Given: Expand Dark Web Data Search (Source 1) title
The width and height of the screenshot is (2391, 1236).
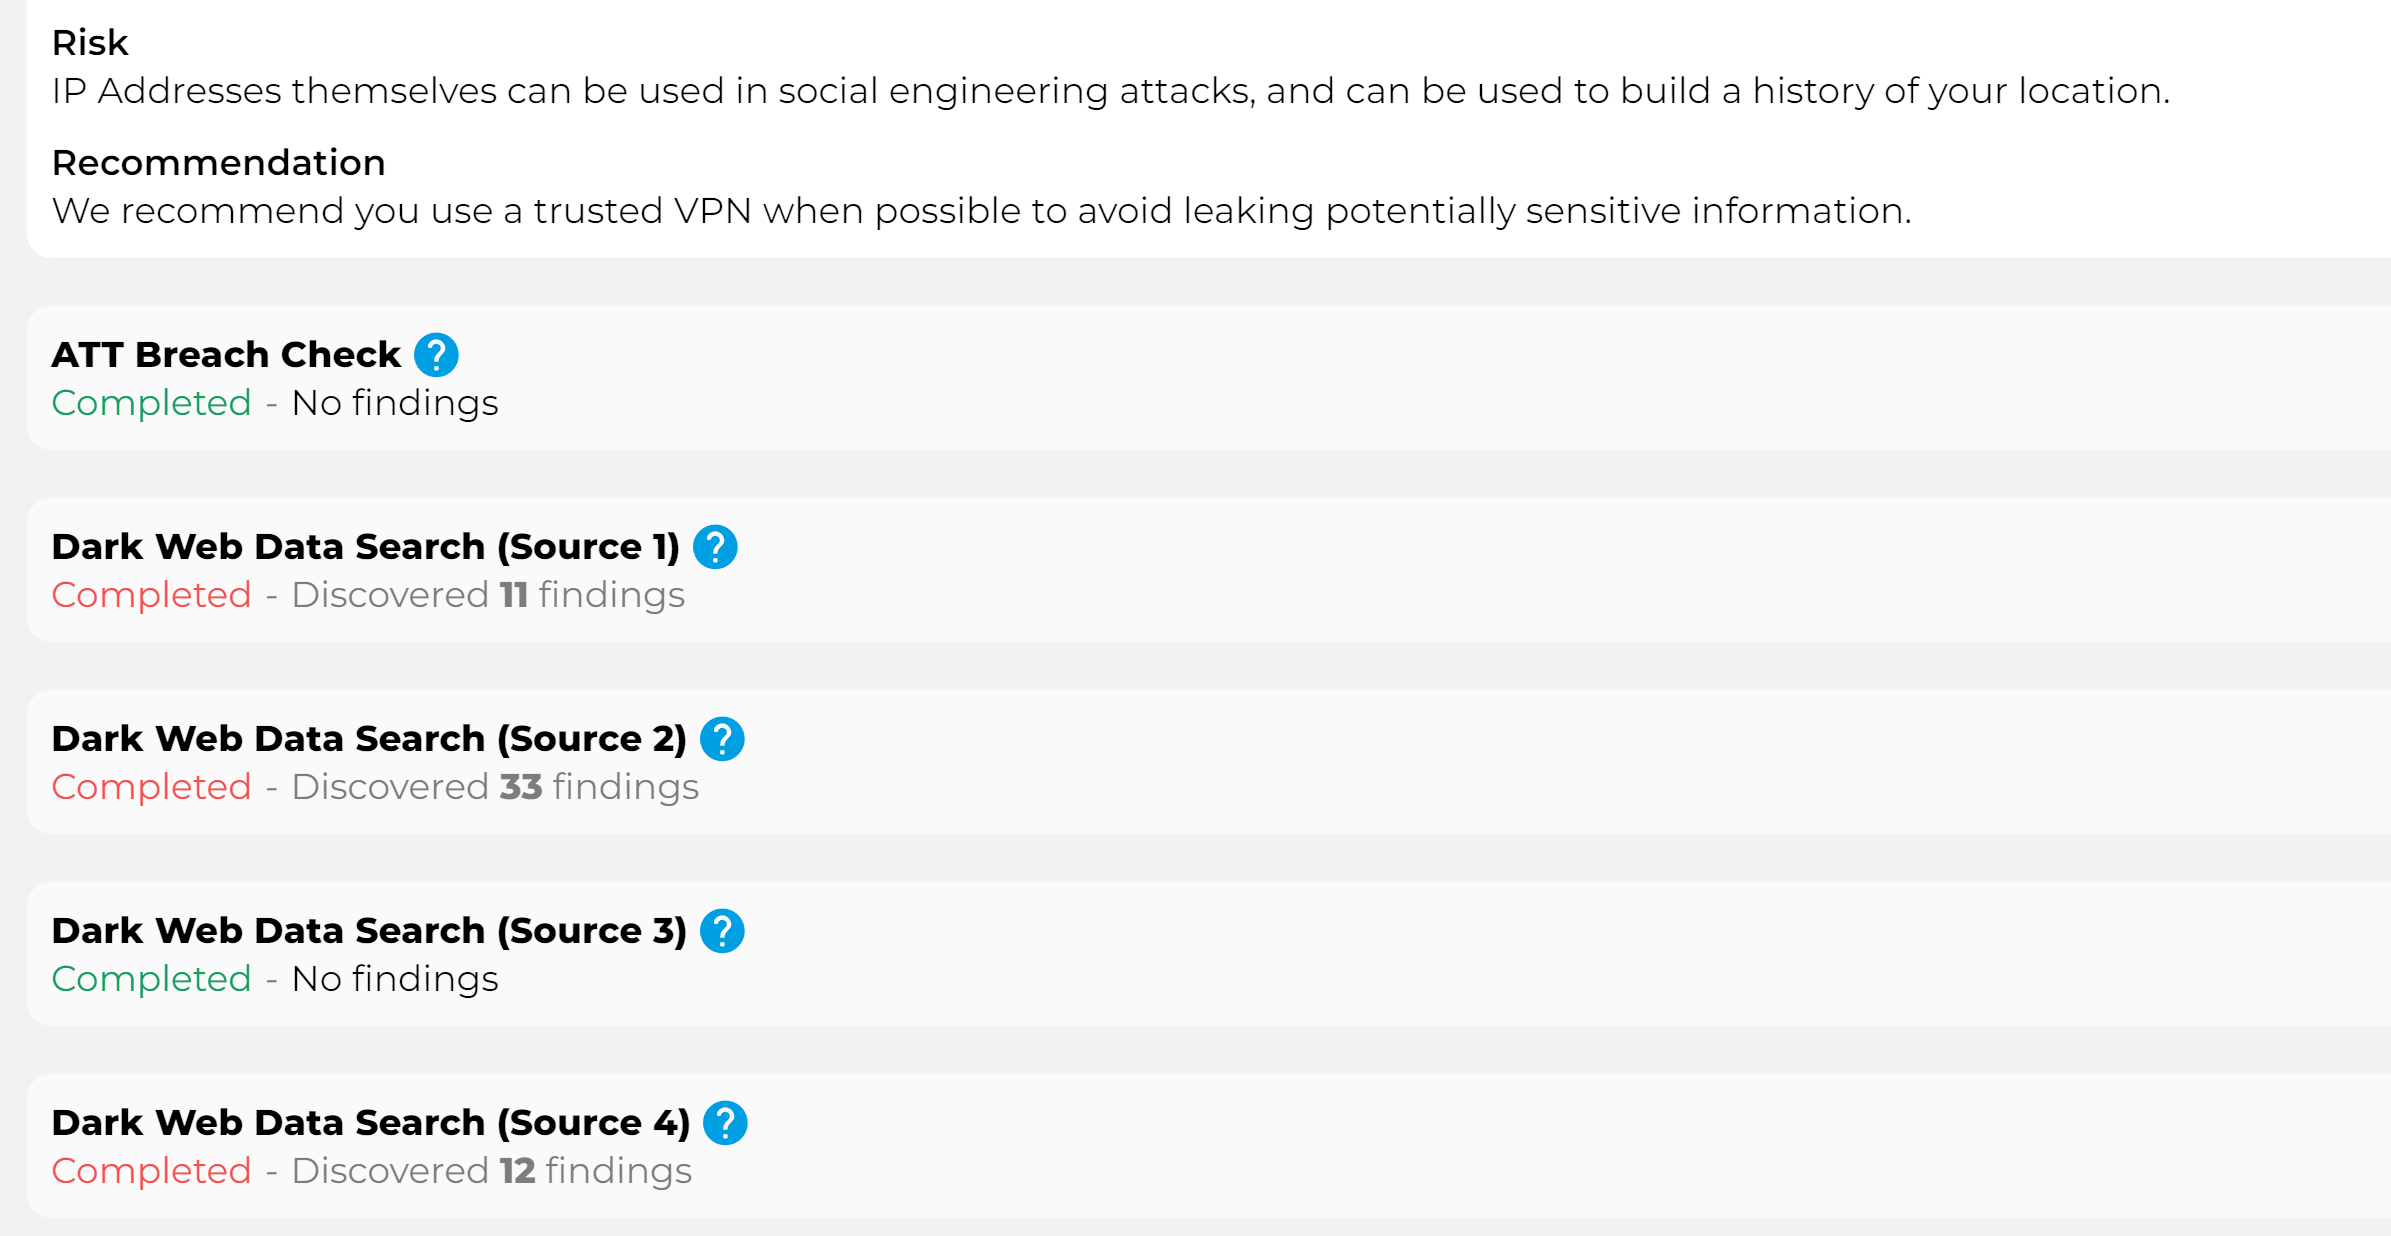Looking at the screenshot, I should click(x=365, y=547).
